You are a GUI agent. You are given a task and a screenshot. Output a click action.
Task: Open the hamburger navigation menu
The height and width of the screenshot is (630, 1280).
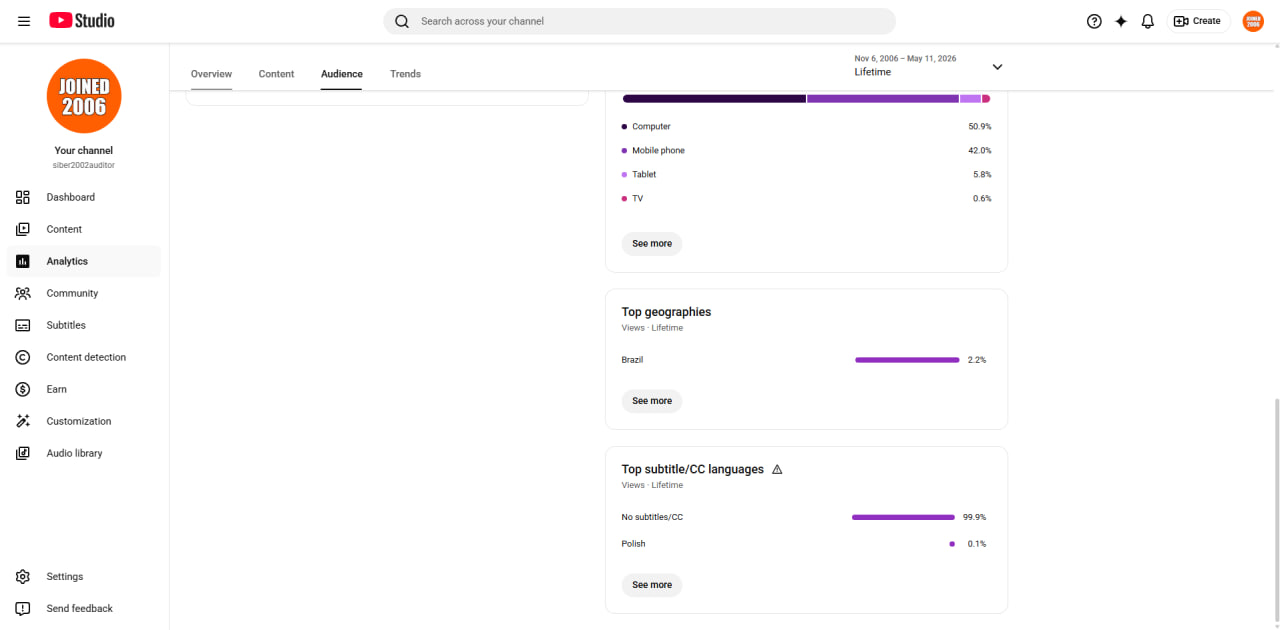(x=24, y=21)
